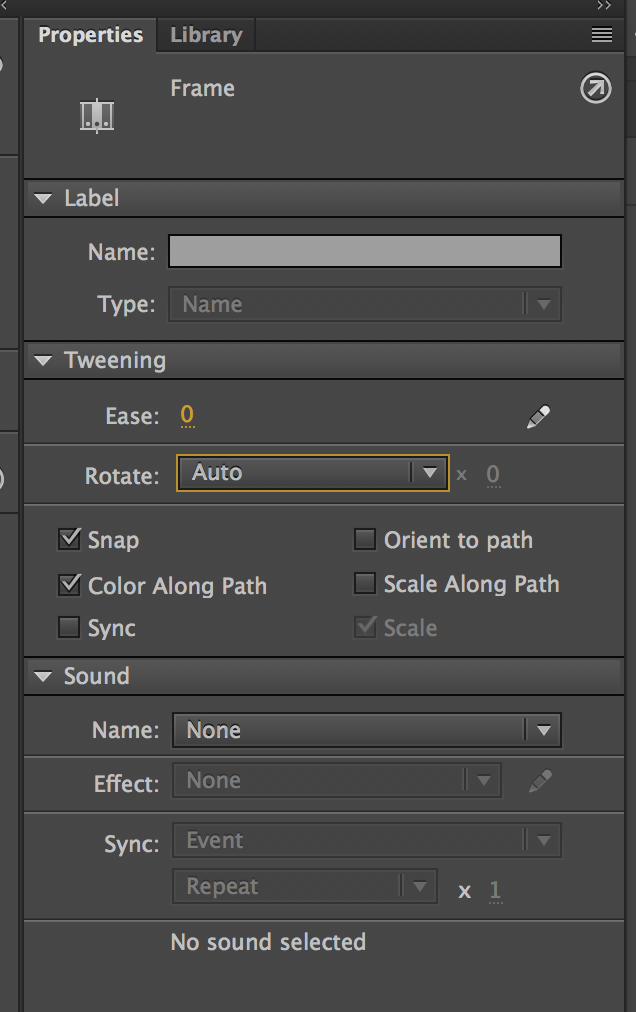Enable Orient to path option

pos(365,540)
